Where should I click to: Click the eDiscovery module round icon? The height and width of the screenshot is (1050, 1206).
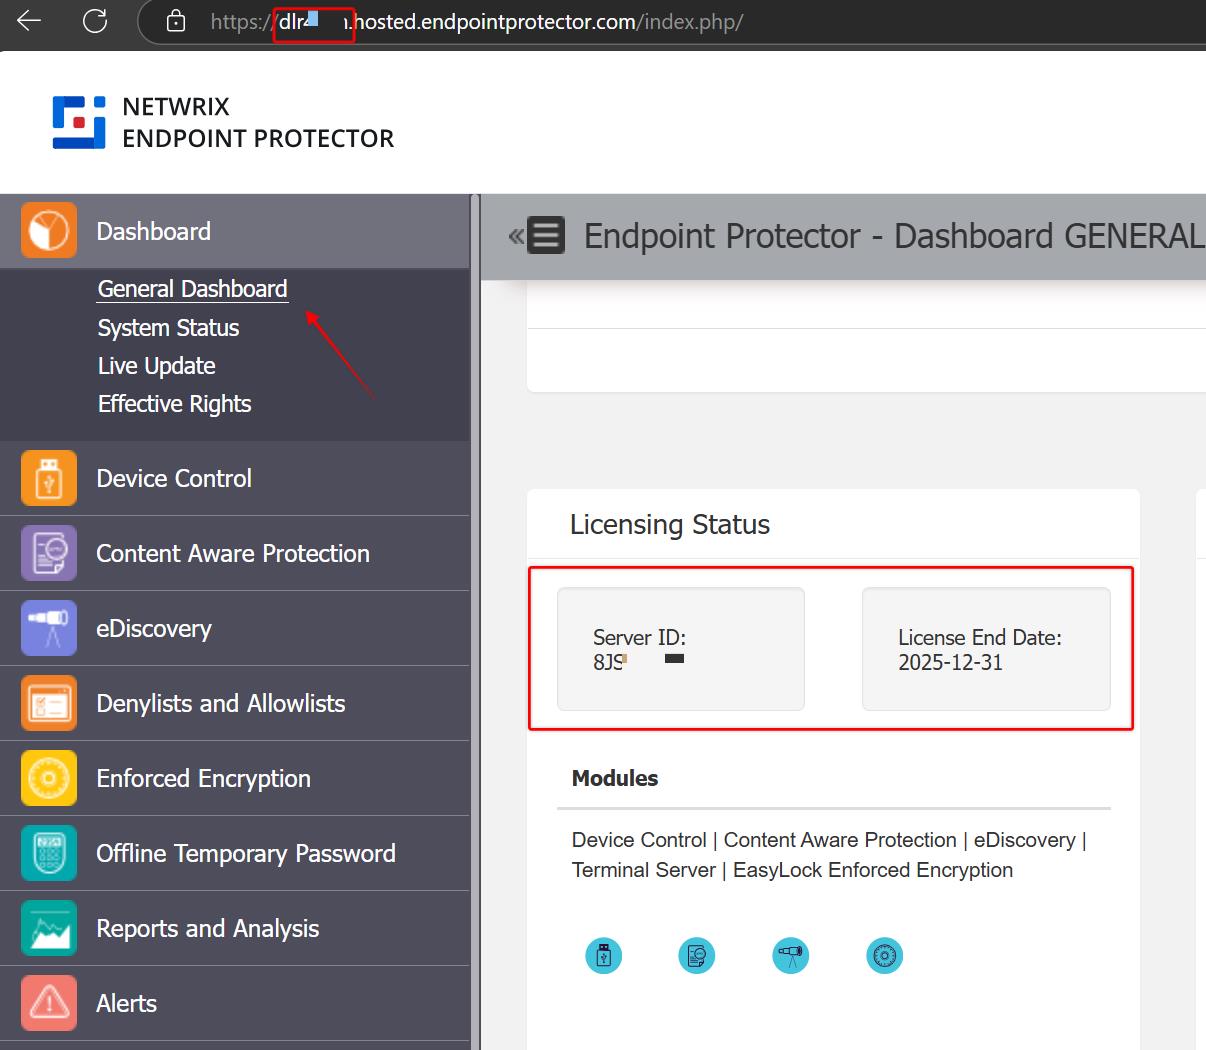point(791,956)
